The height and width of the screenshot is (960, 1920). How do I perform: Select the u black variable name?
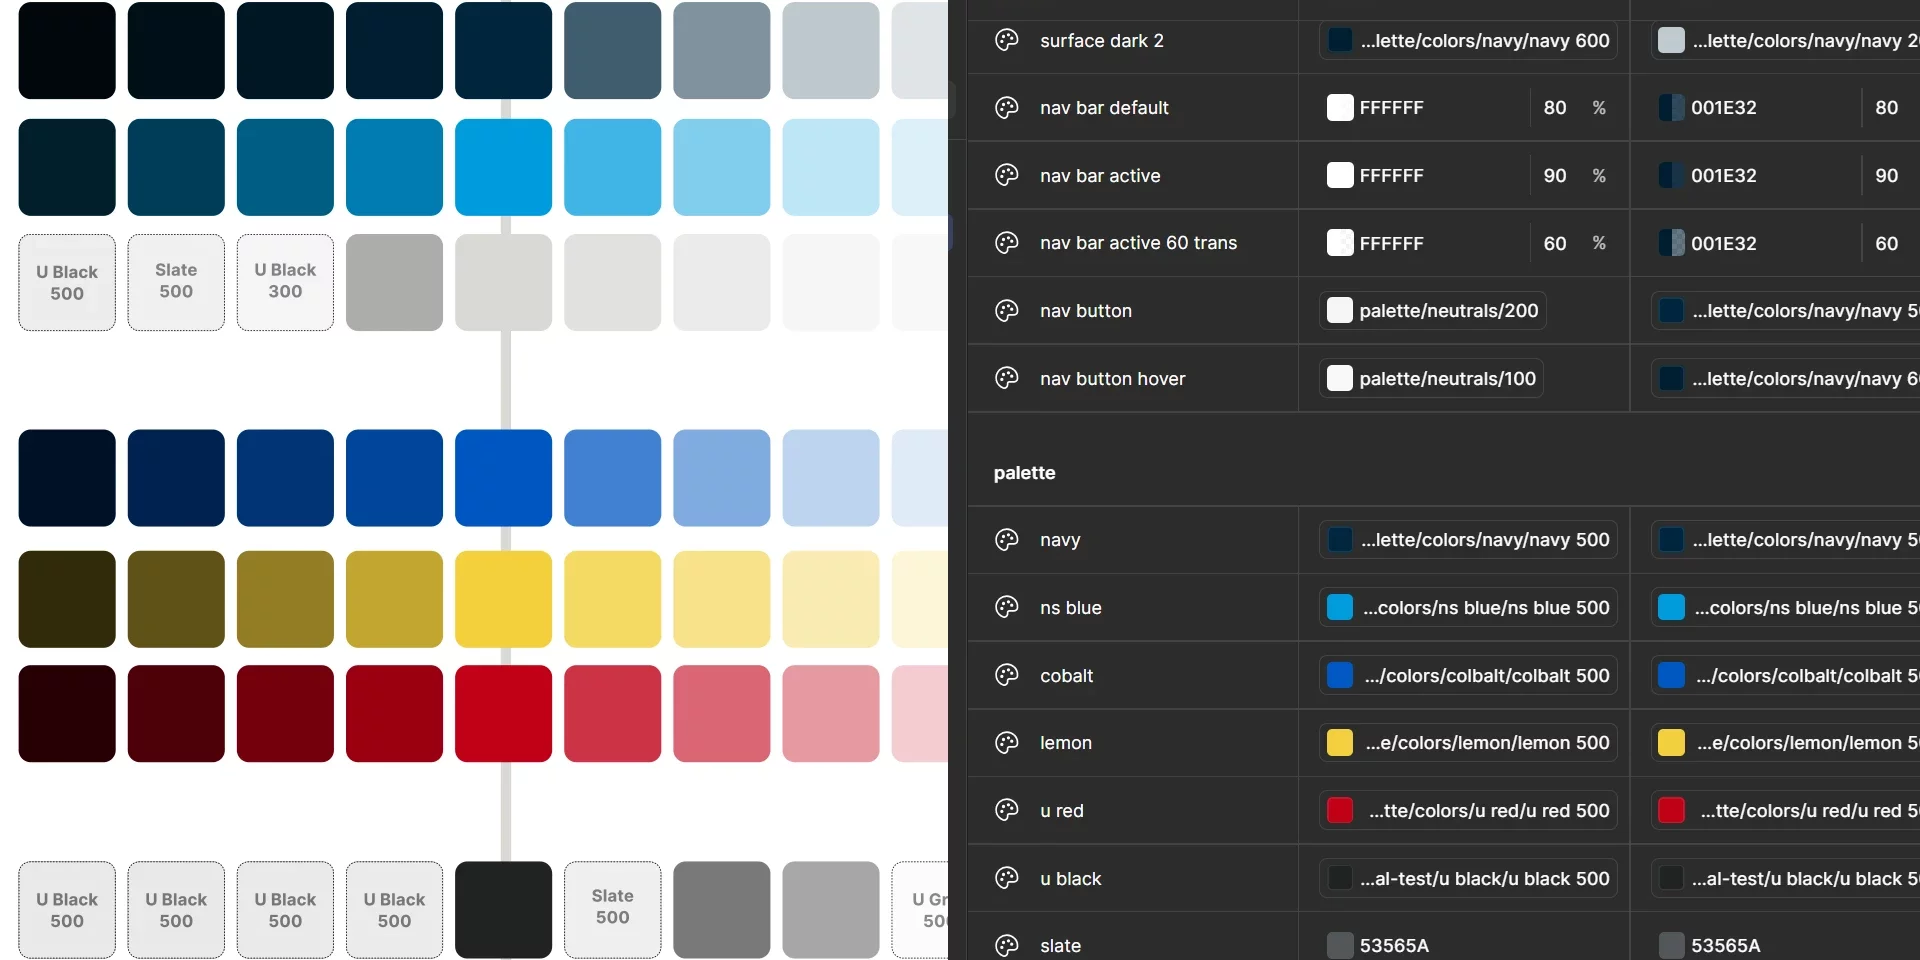click(1070, 878)
